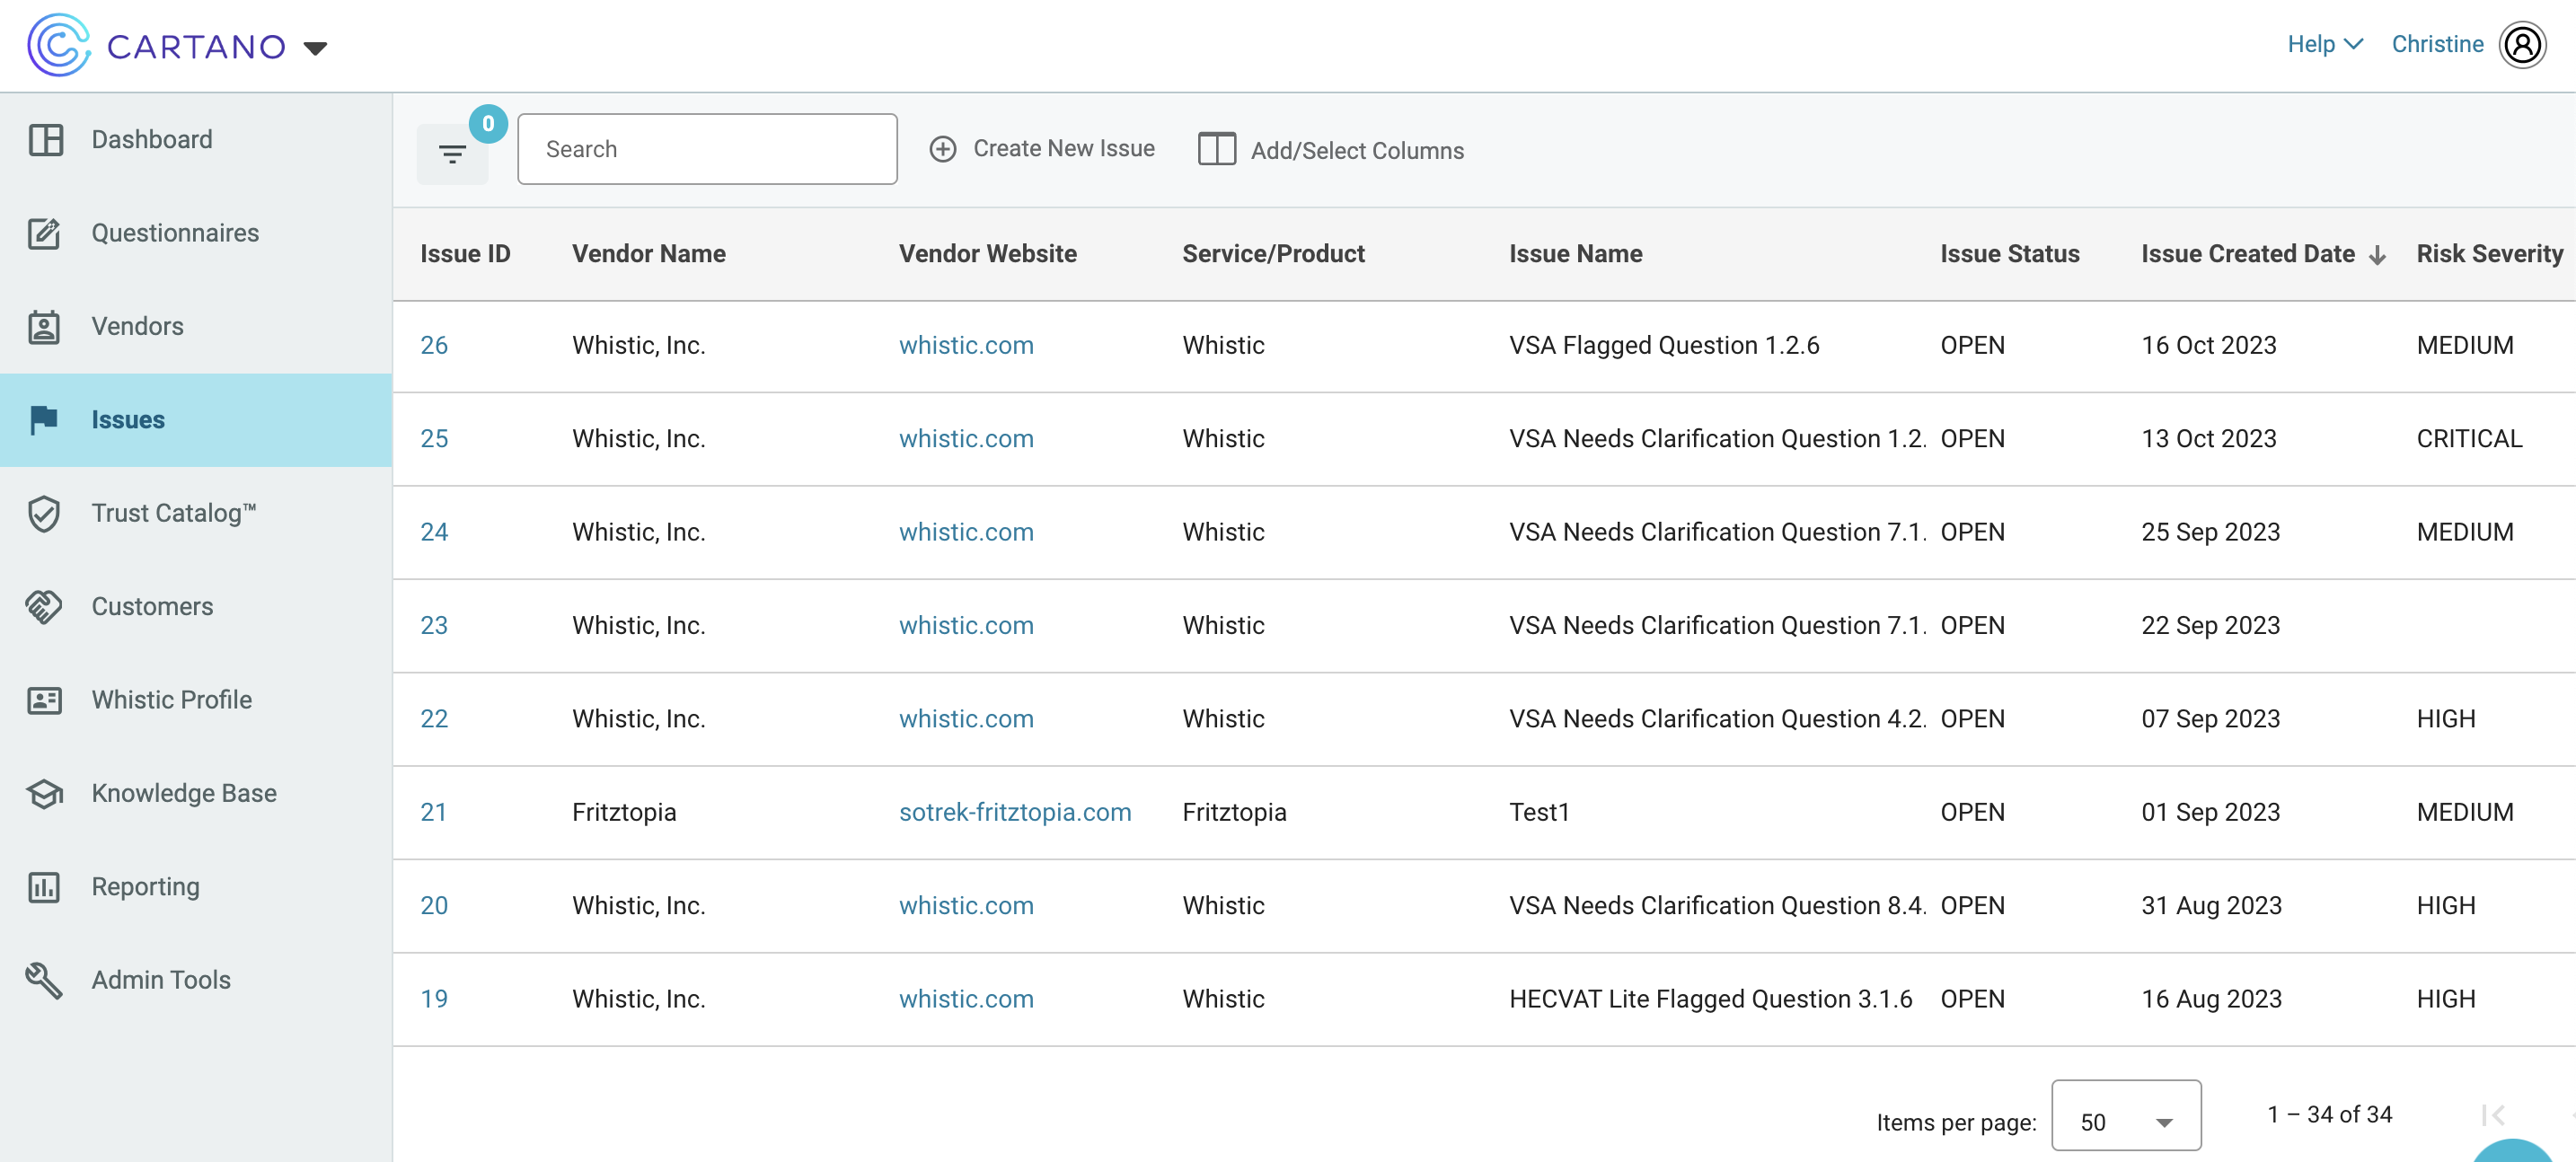Sort by Risk Severity column header
Screen dimensions: 2576x1162
coord(2489,254)
